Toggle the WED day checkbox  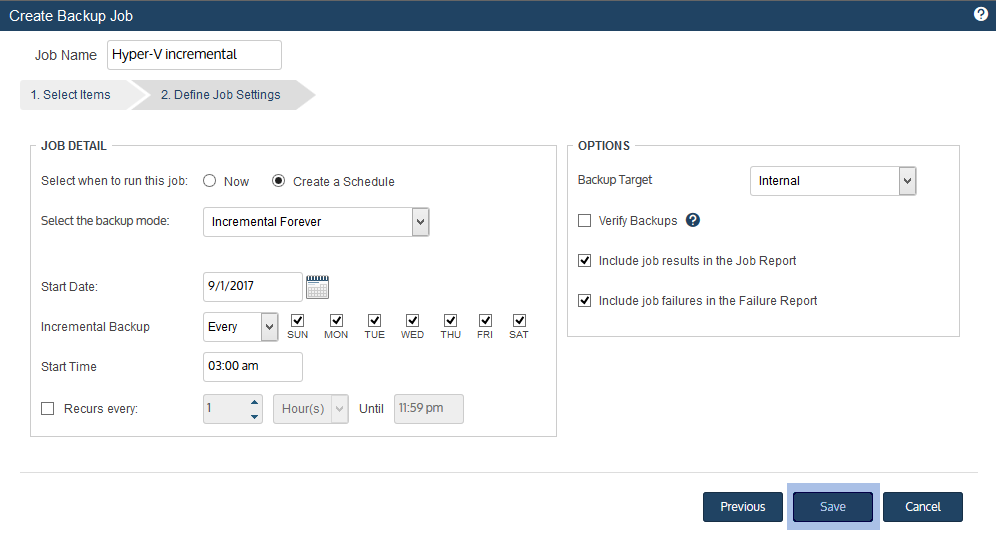point(412,321)
